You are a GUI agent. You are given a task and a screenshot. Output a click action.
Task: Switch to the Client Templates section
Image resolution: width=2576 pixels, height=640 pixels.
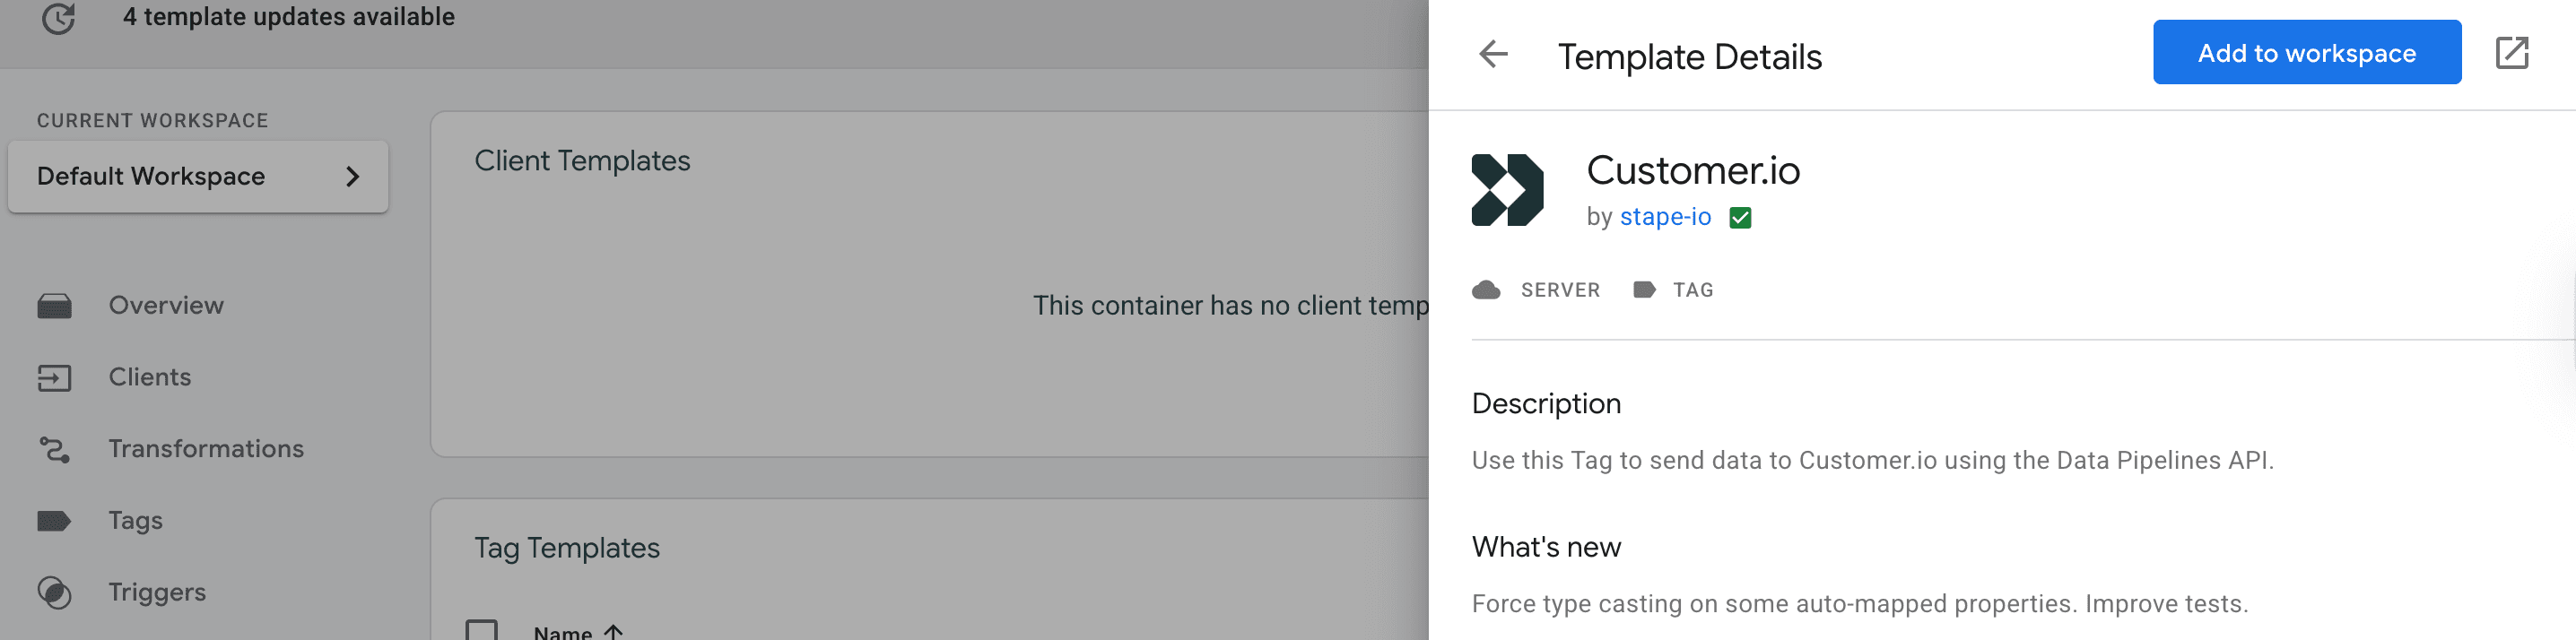click(582, 160)
